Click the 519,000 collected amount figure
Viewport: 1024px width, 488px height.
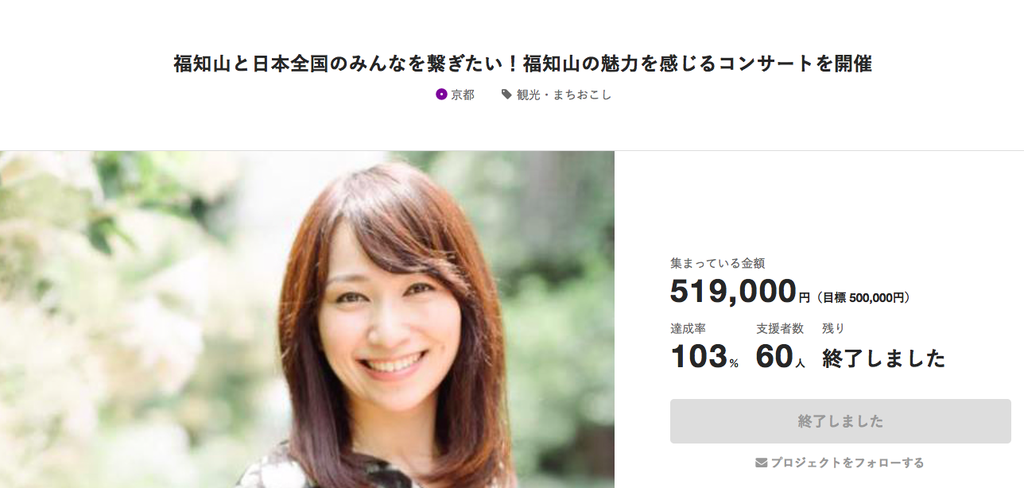pos(733,291)
